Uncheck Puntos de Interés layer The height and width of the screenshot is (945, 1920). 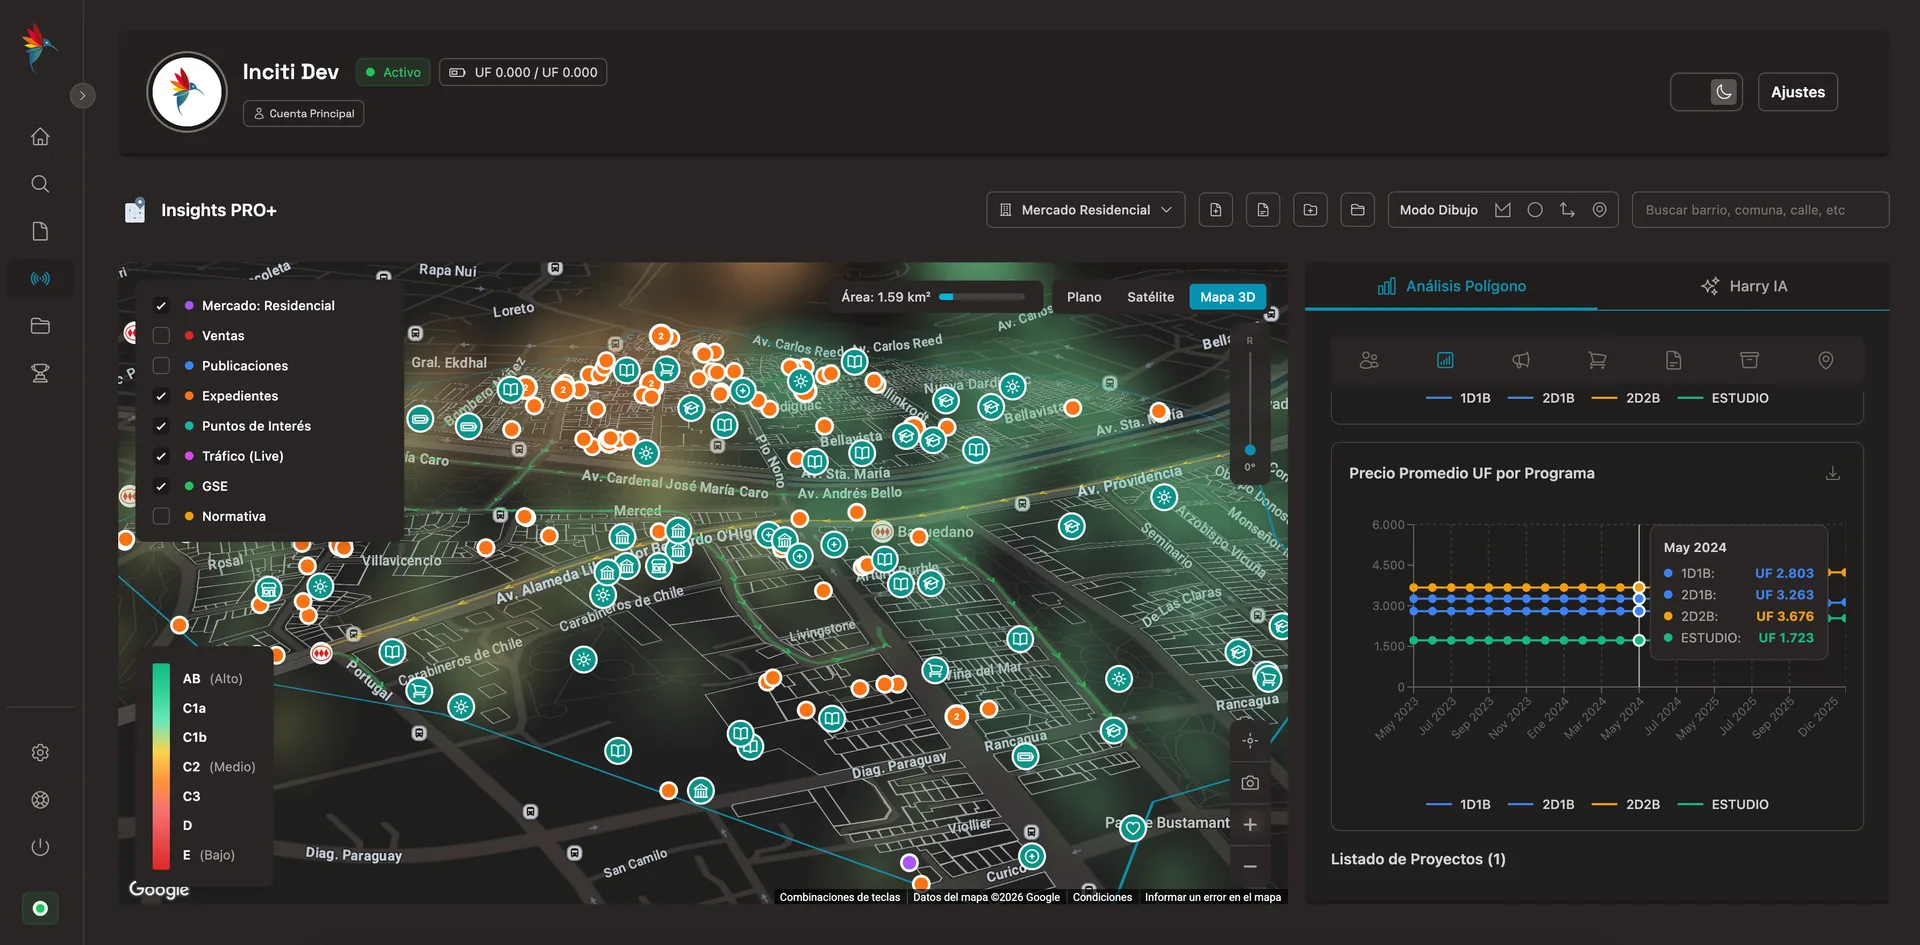pyautogui.click(x=161, y=426)
